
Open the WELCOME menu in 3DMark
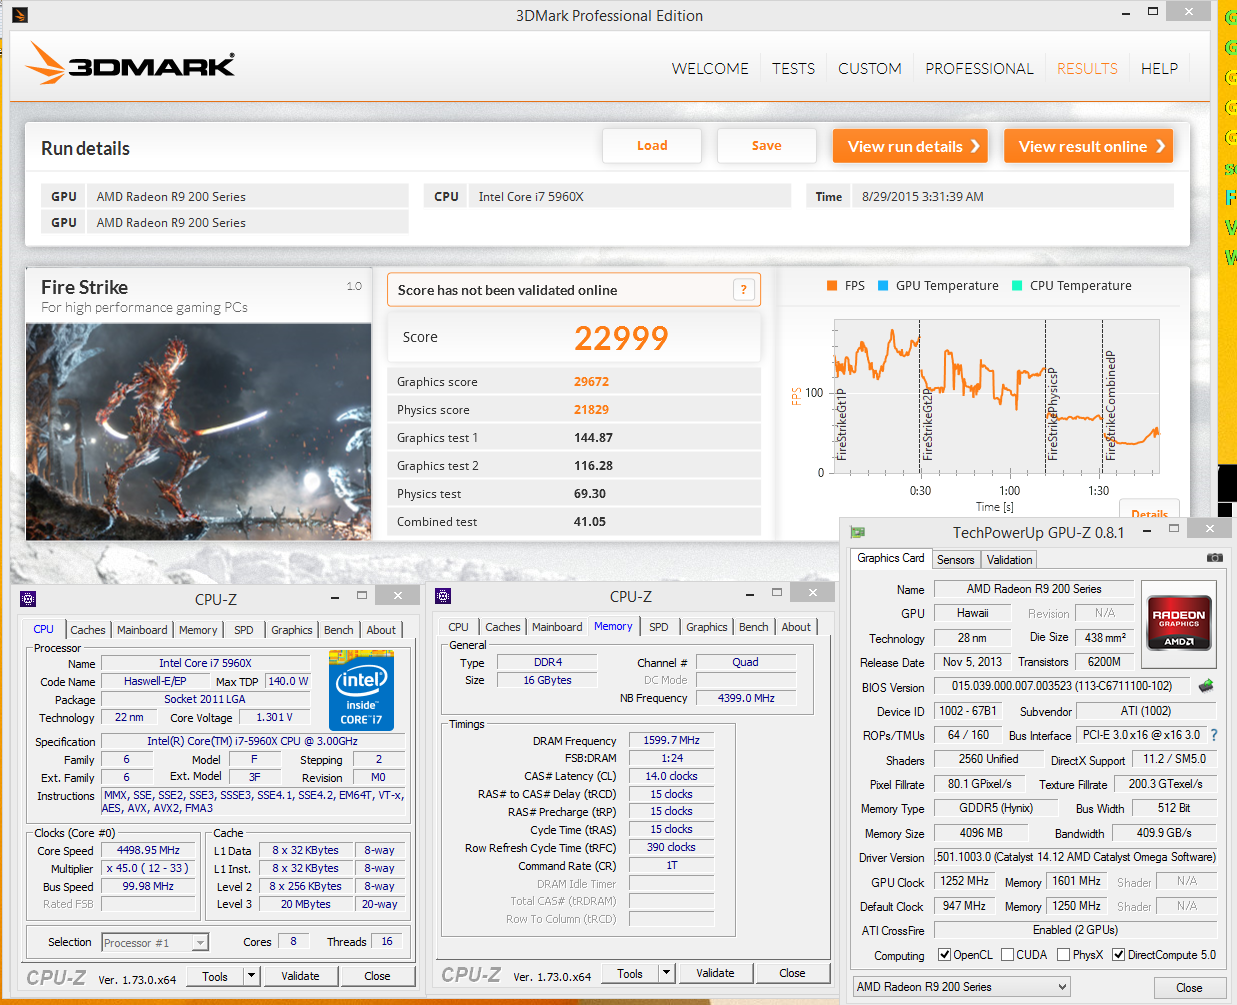(x=710, y=68)
